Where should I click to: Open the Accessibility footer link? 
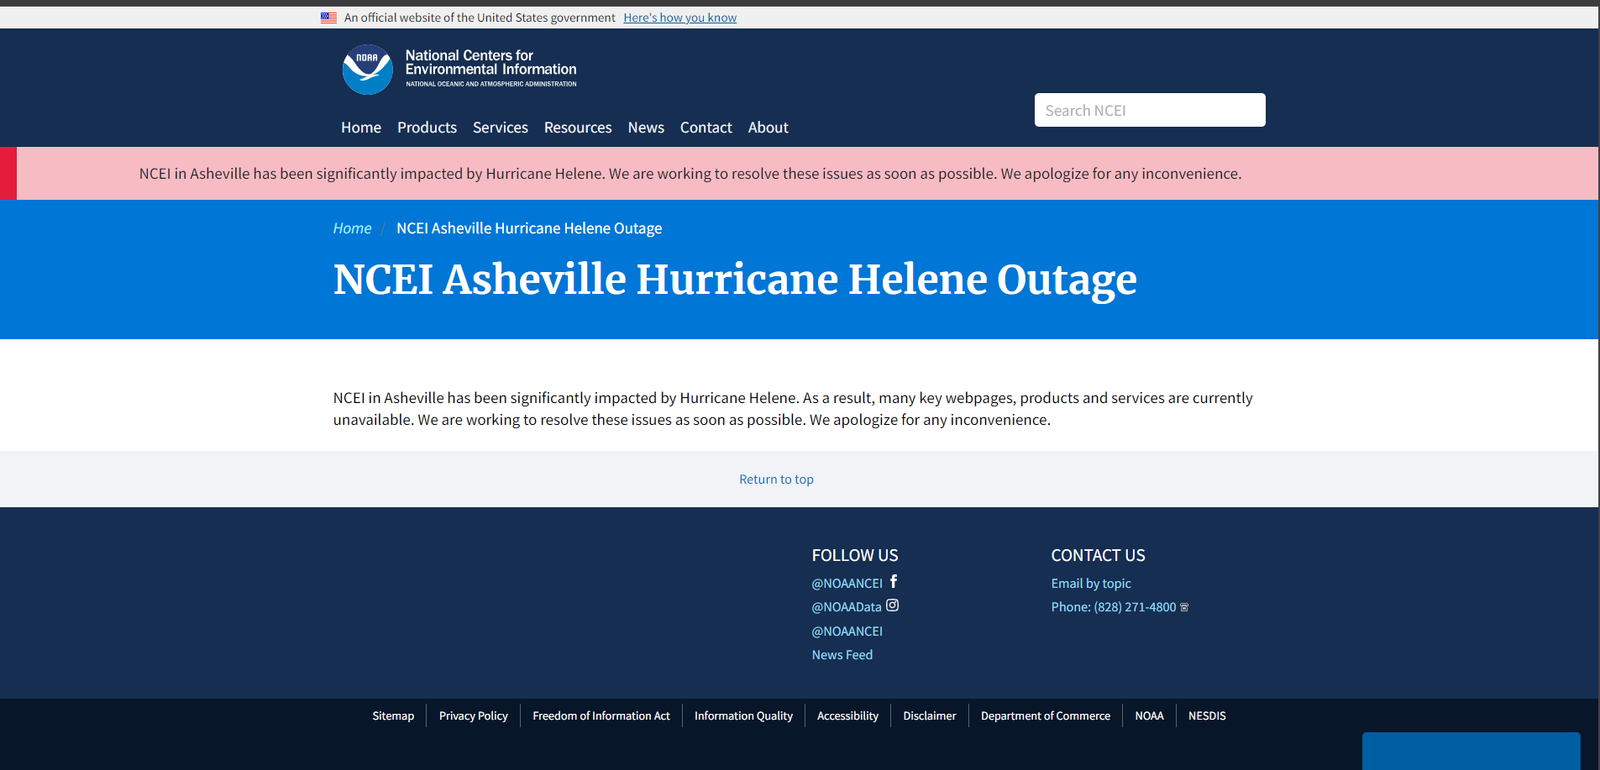[847, 716]
